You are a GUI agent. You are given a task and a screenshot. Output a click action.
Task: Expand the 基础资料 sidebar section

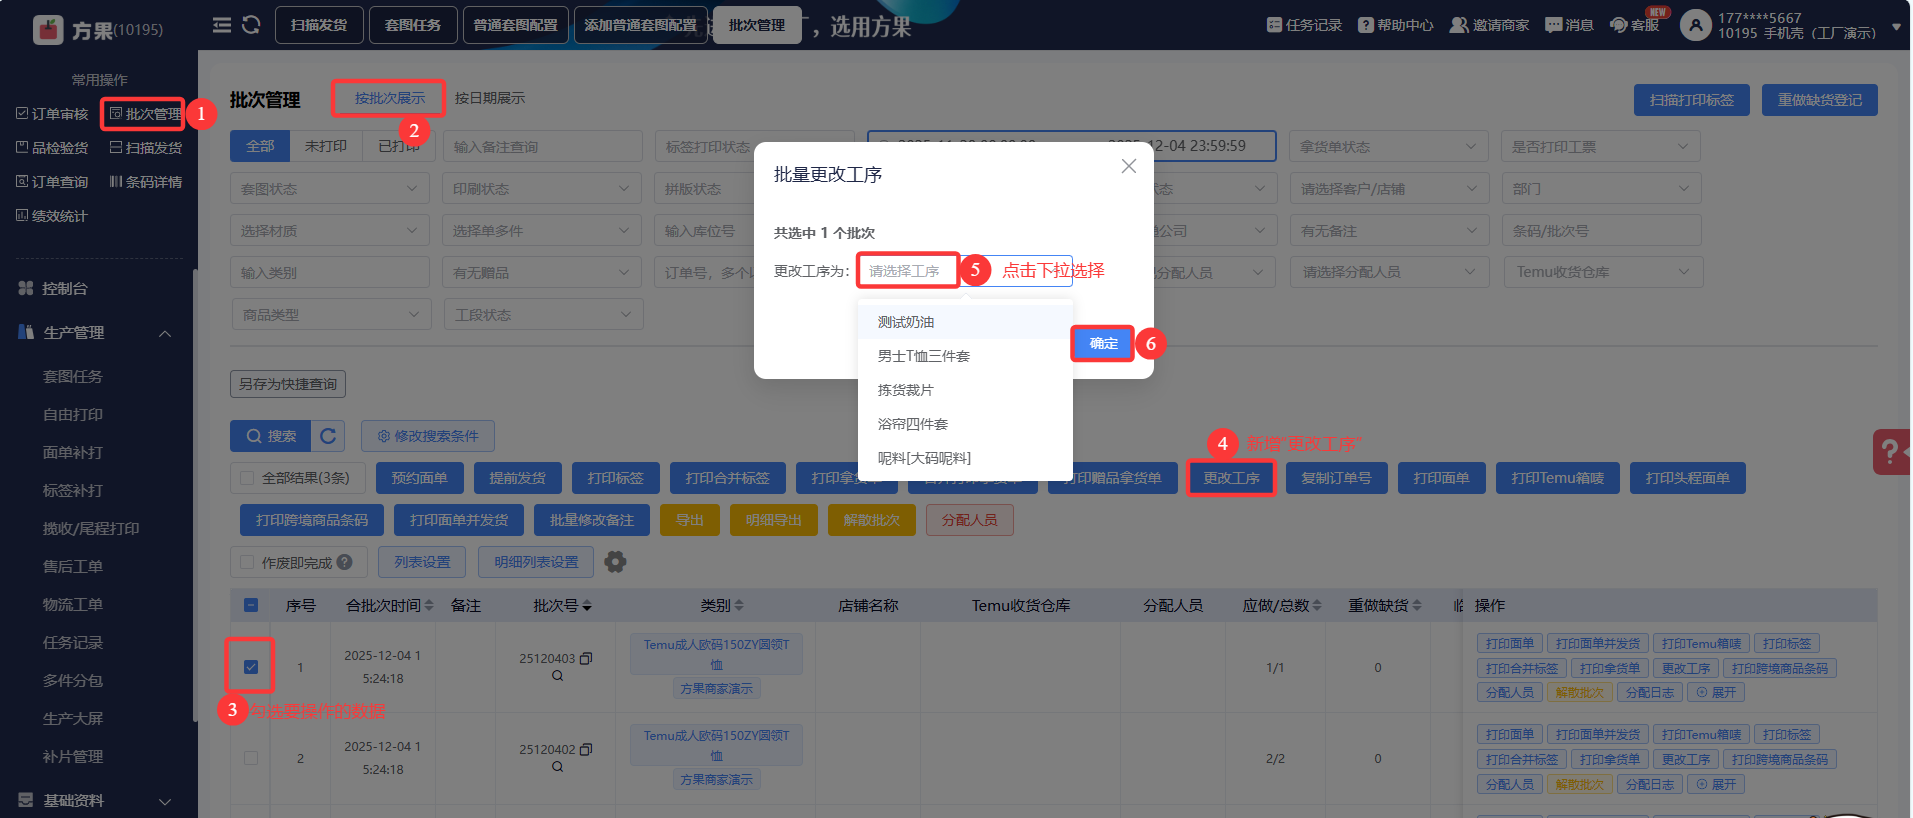pos(165,801)
